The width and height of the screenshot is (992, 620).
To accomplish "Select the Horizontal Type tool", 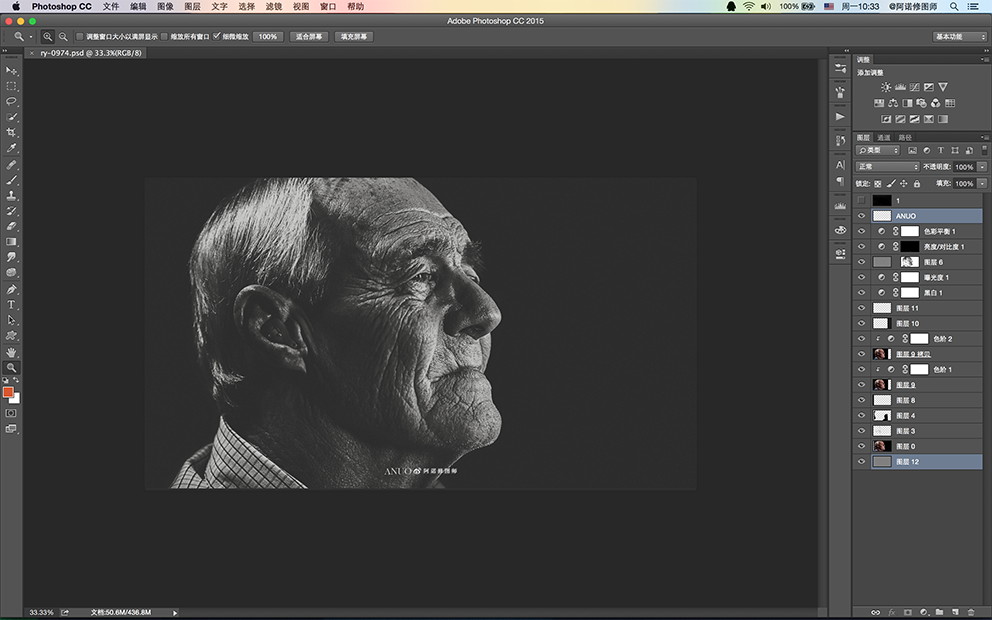I will [12, 304].
